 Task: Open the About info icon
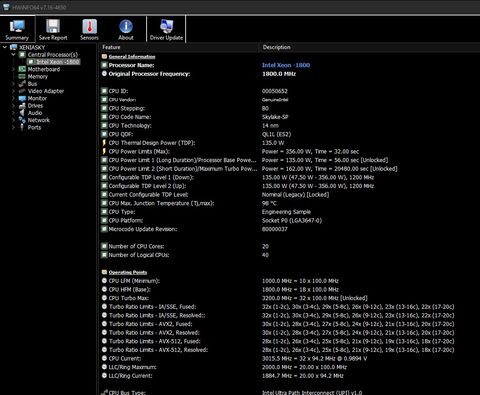(126, 26)
